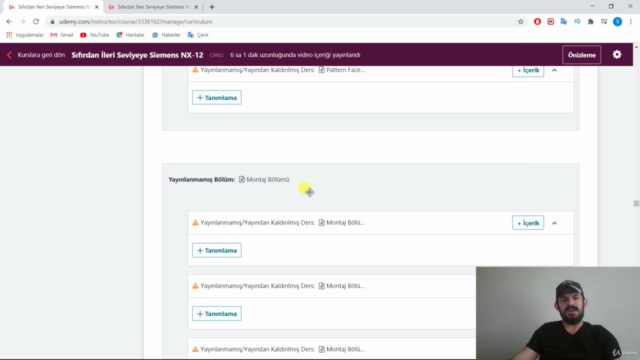Click the IQ extension icon
640x360 pixels.
pos(577,22)
